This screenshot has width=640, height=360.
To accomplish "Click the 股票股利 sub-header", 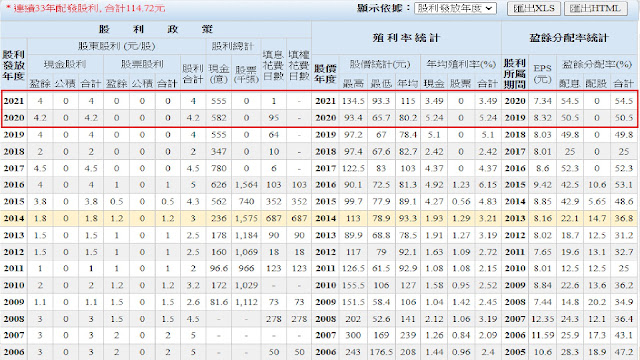I will coord(142,64).
